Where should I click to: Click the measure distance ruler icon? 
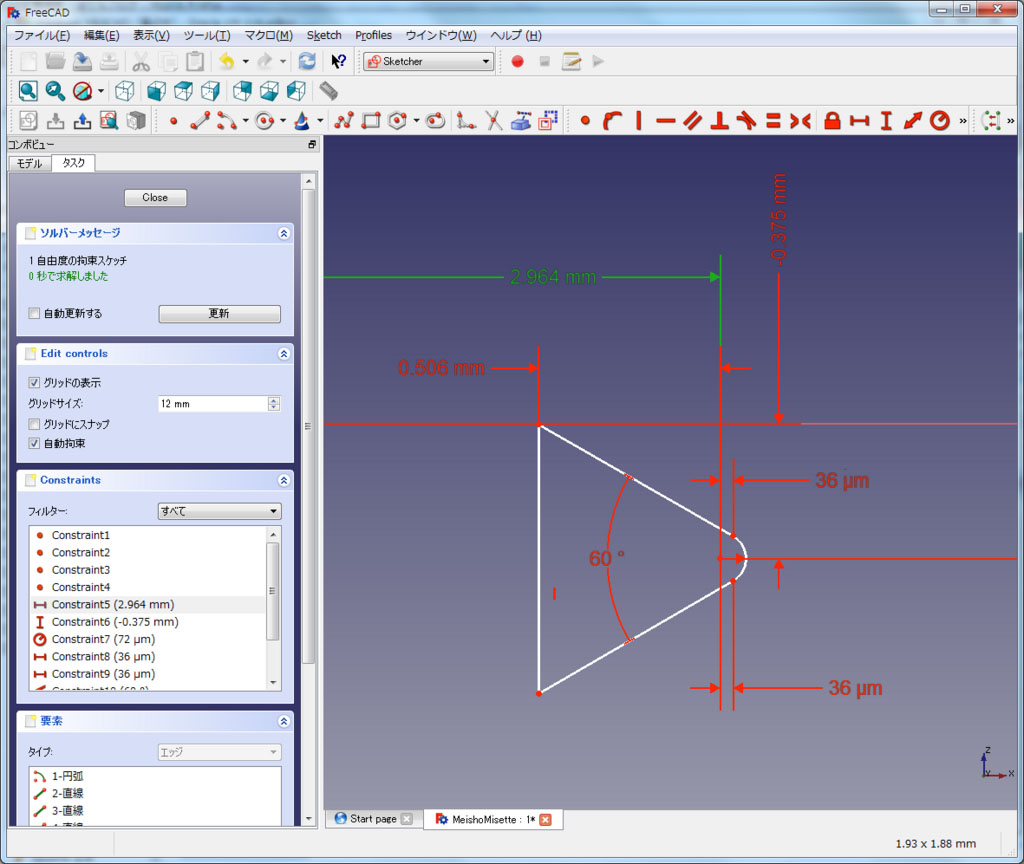coord(328,91)
